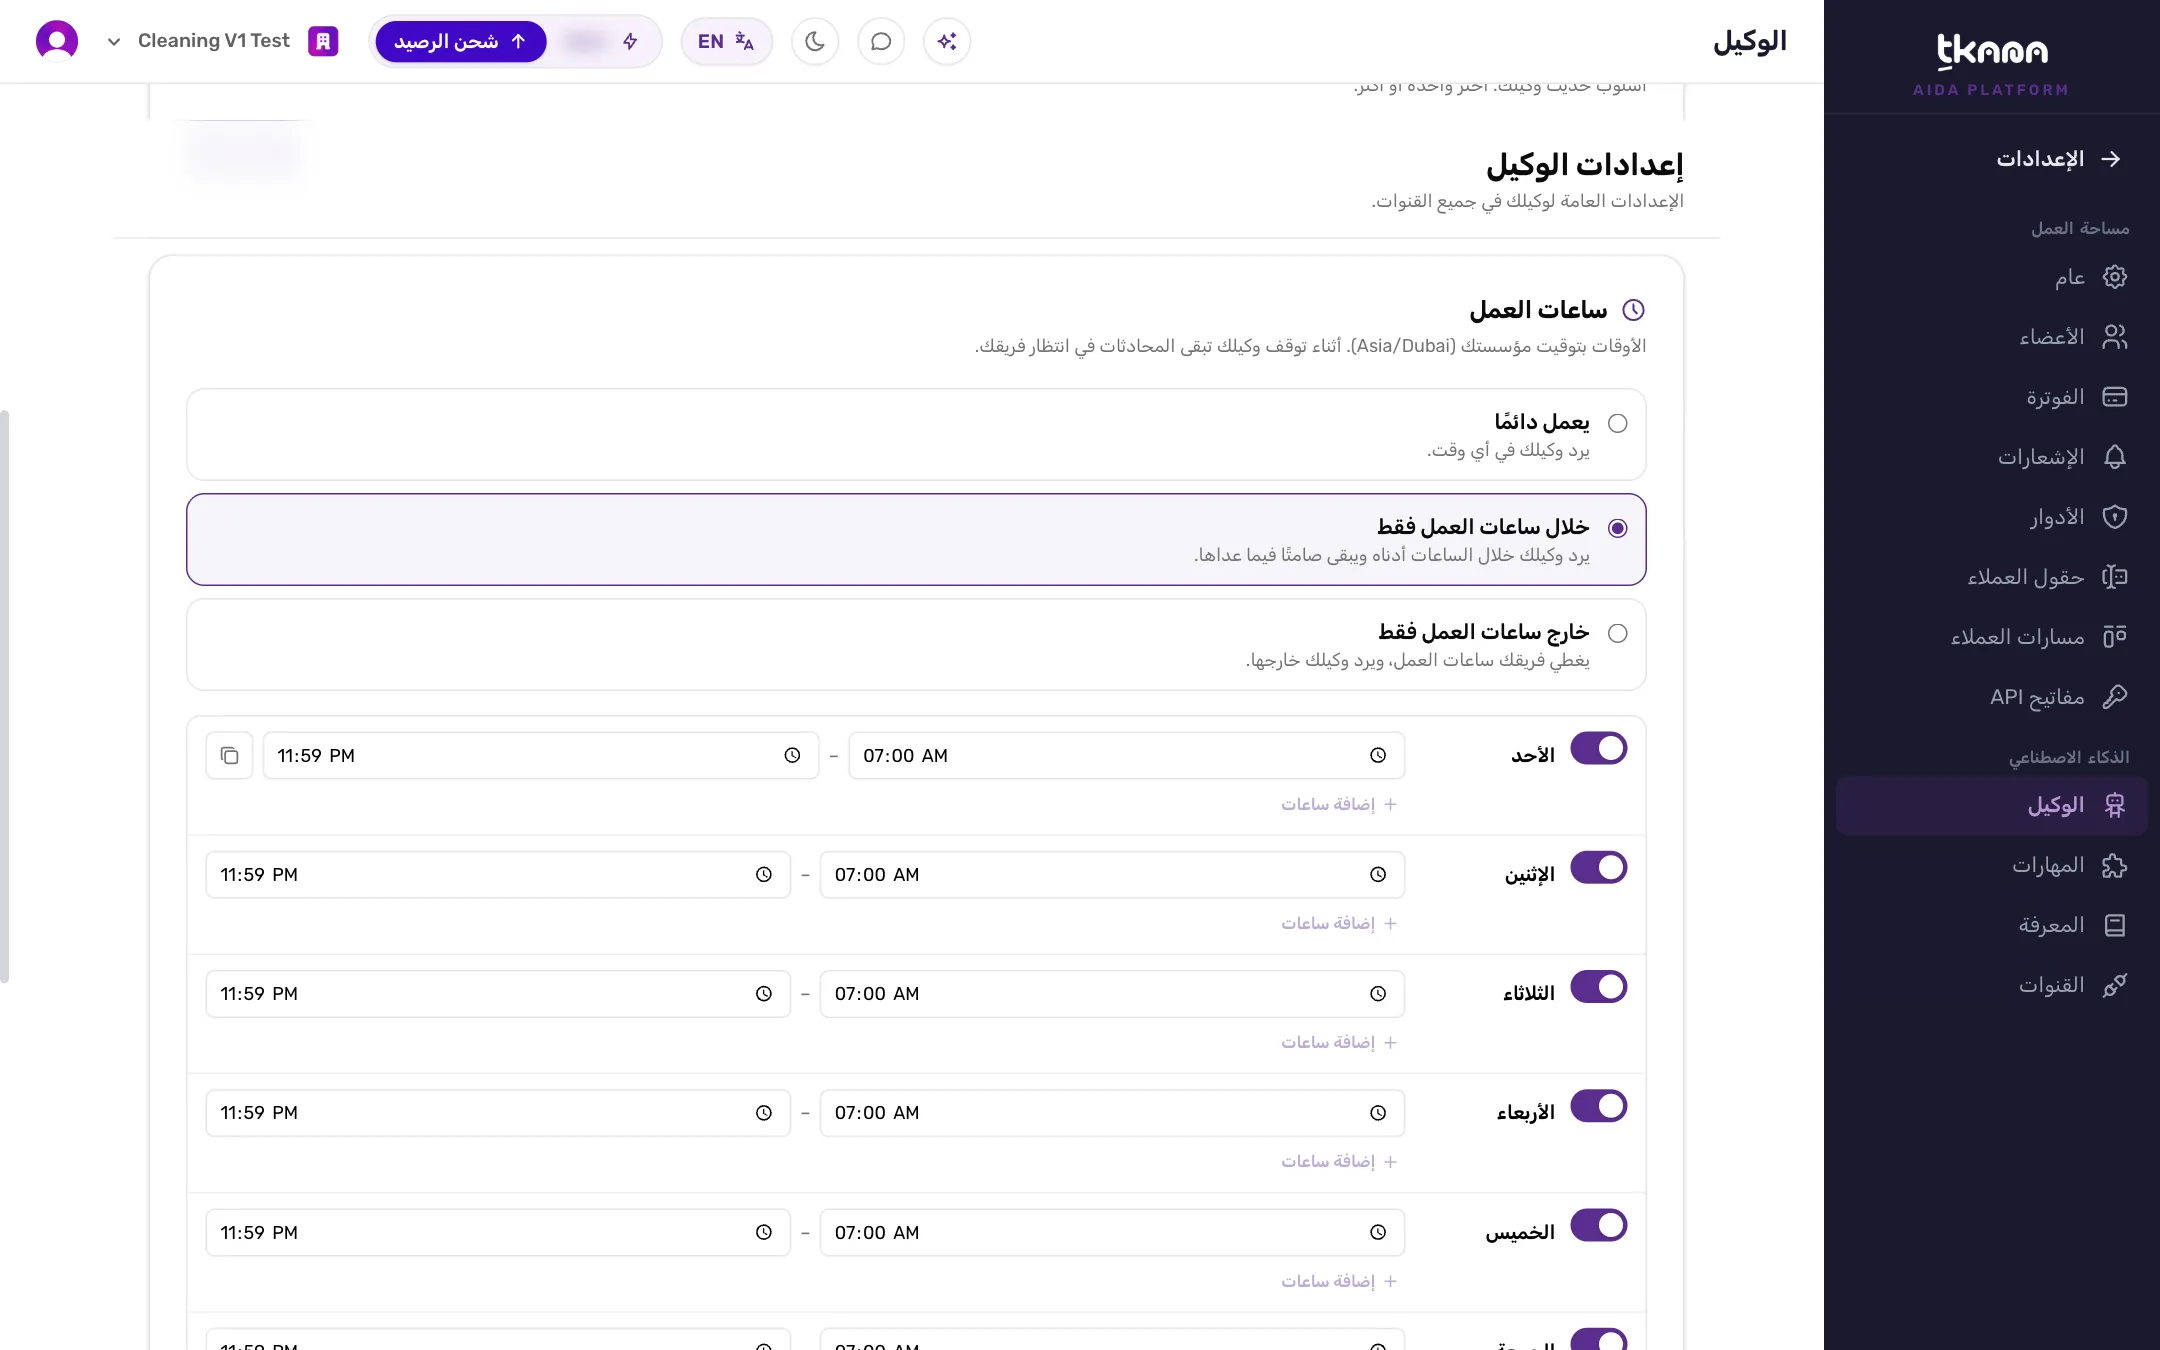Select the يعمل دائمًا radio option
Screen dimensions: 2160x1350
click(x=1617, y=423)
